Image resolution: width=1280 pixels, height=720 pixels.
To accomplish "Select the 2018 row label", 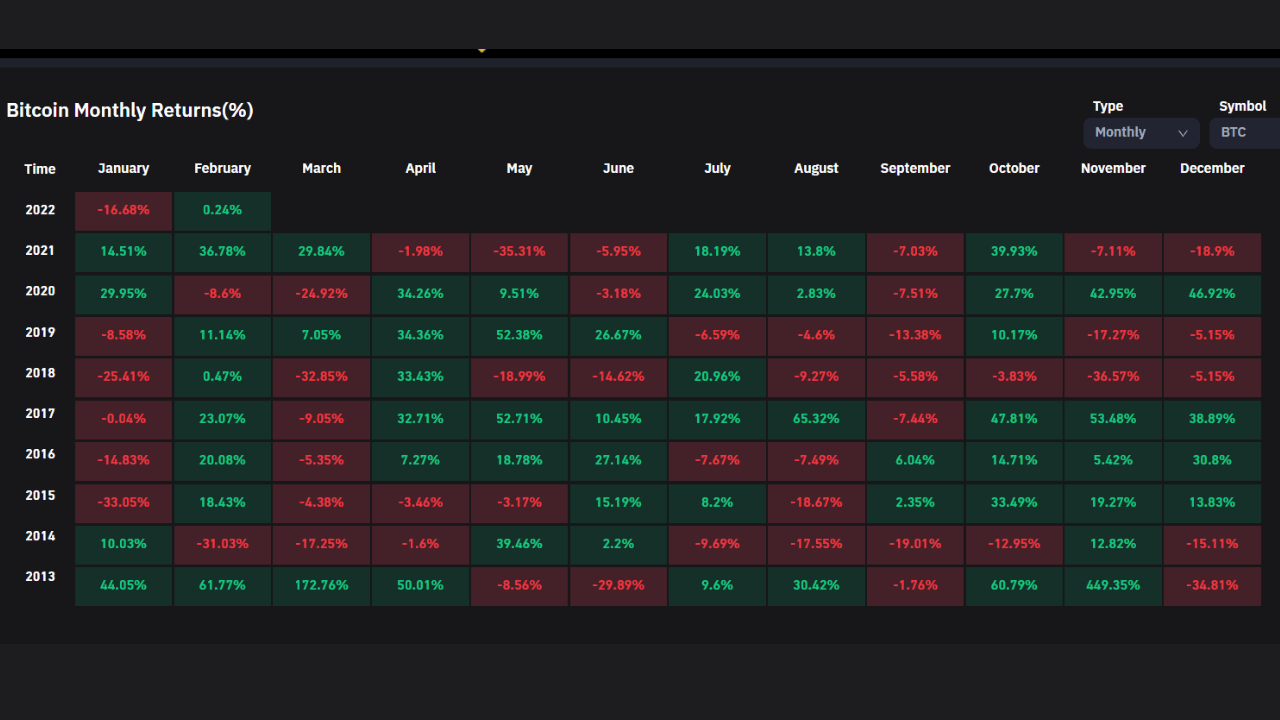I will (x=40, y=373).
